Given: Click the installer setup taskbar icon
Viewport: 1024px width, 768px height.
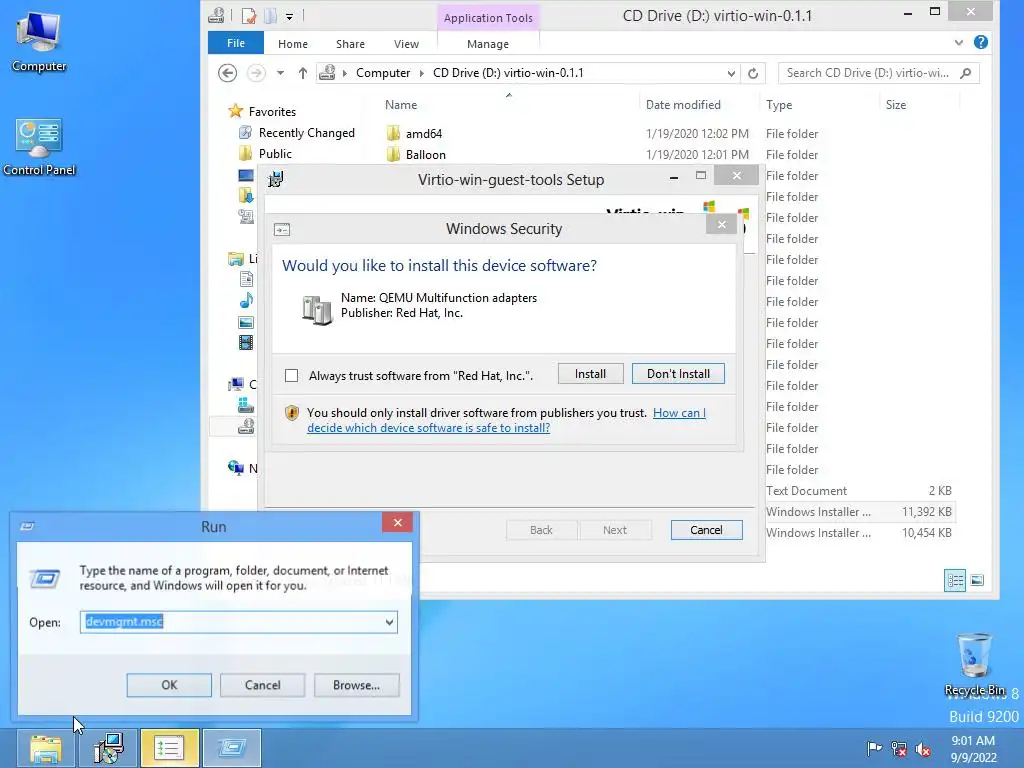Looking at the screenshot, I should click(x=108, y=748).
